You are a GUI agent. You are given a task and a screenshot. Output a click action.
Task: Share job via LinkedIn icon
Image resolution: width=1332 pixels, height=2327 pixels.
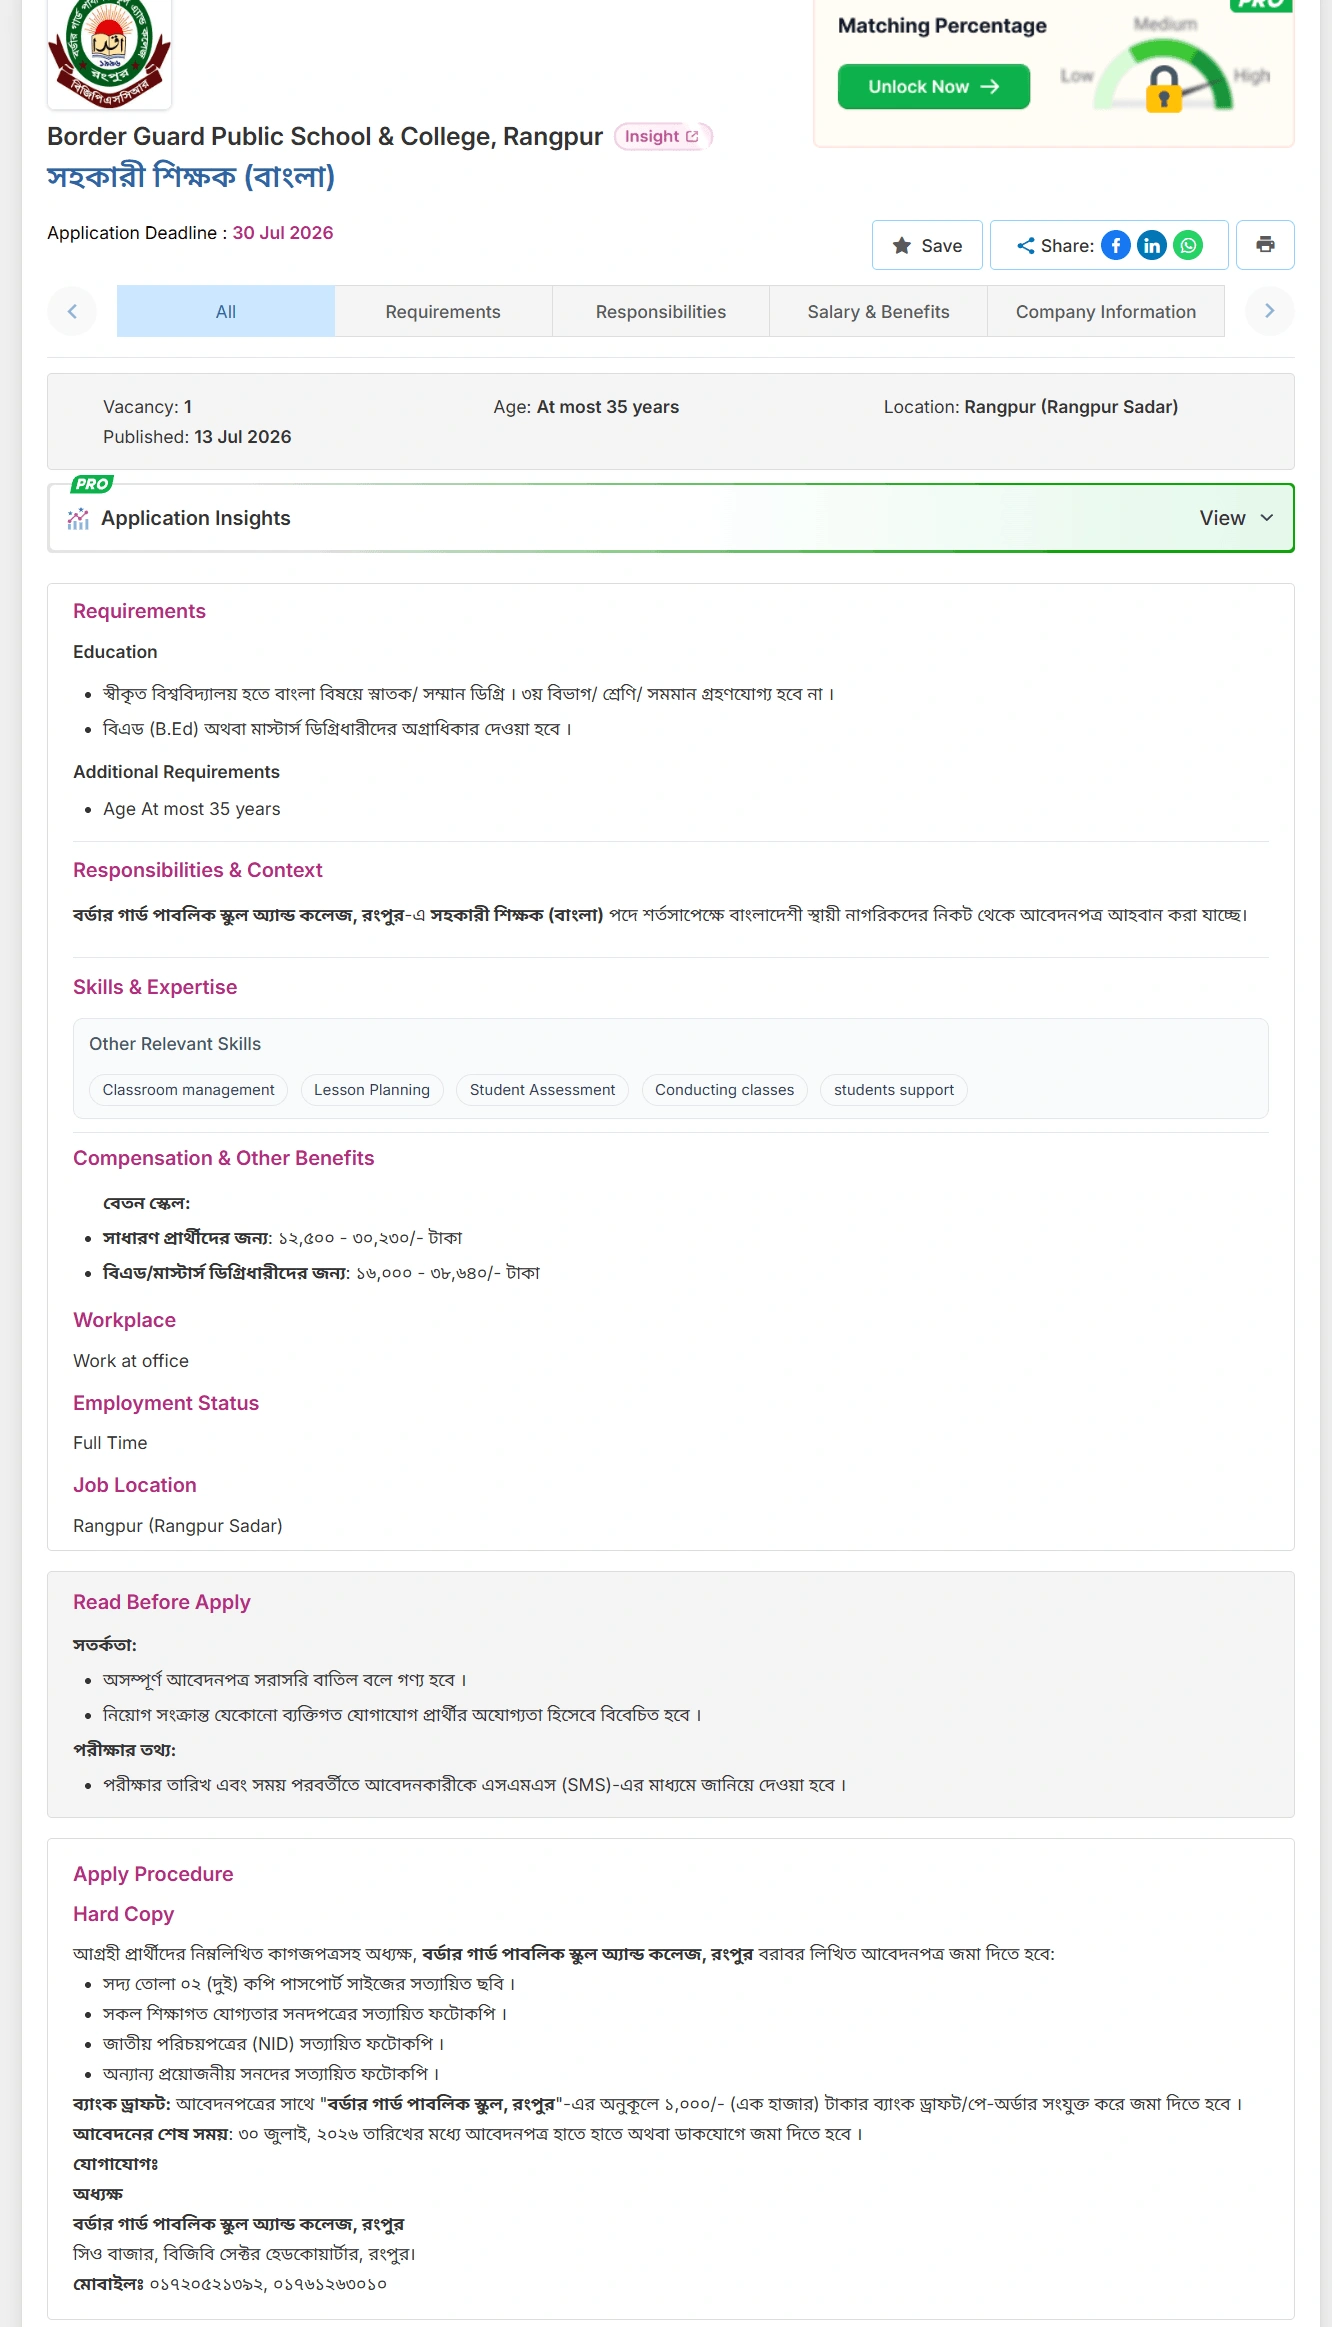(x=1152, y=245)
